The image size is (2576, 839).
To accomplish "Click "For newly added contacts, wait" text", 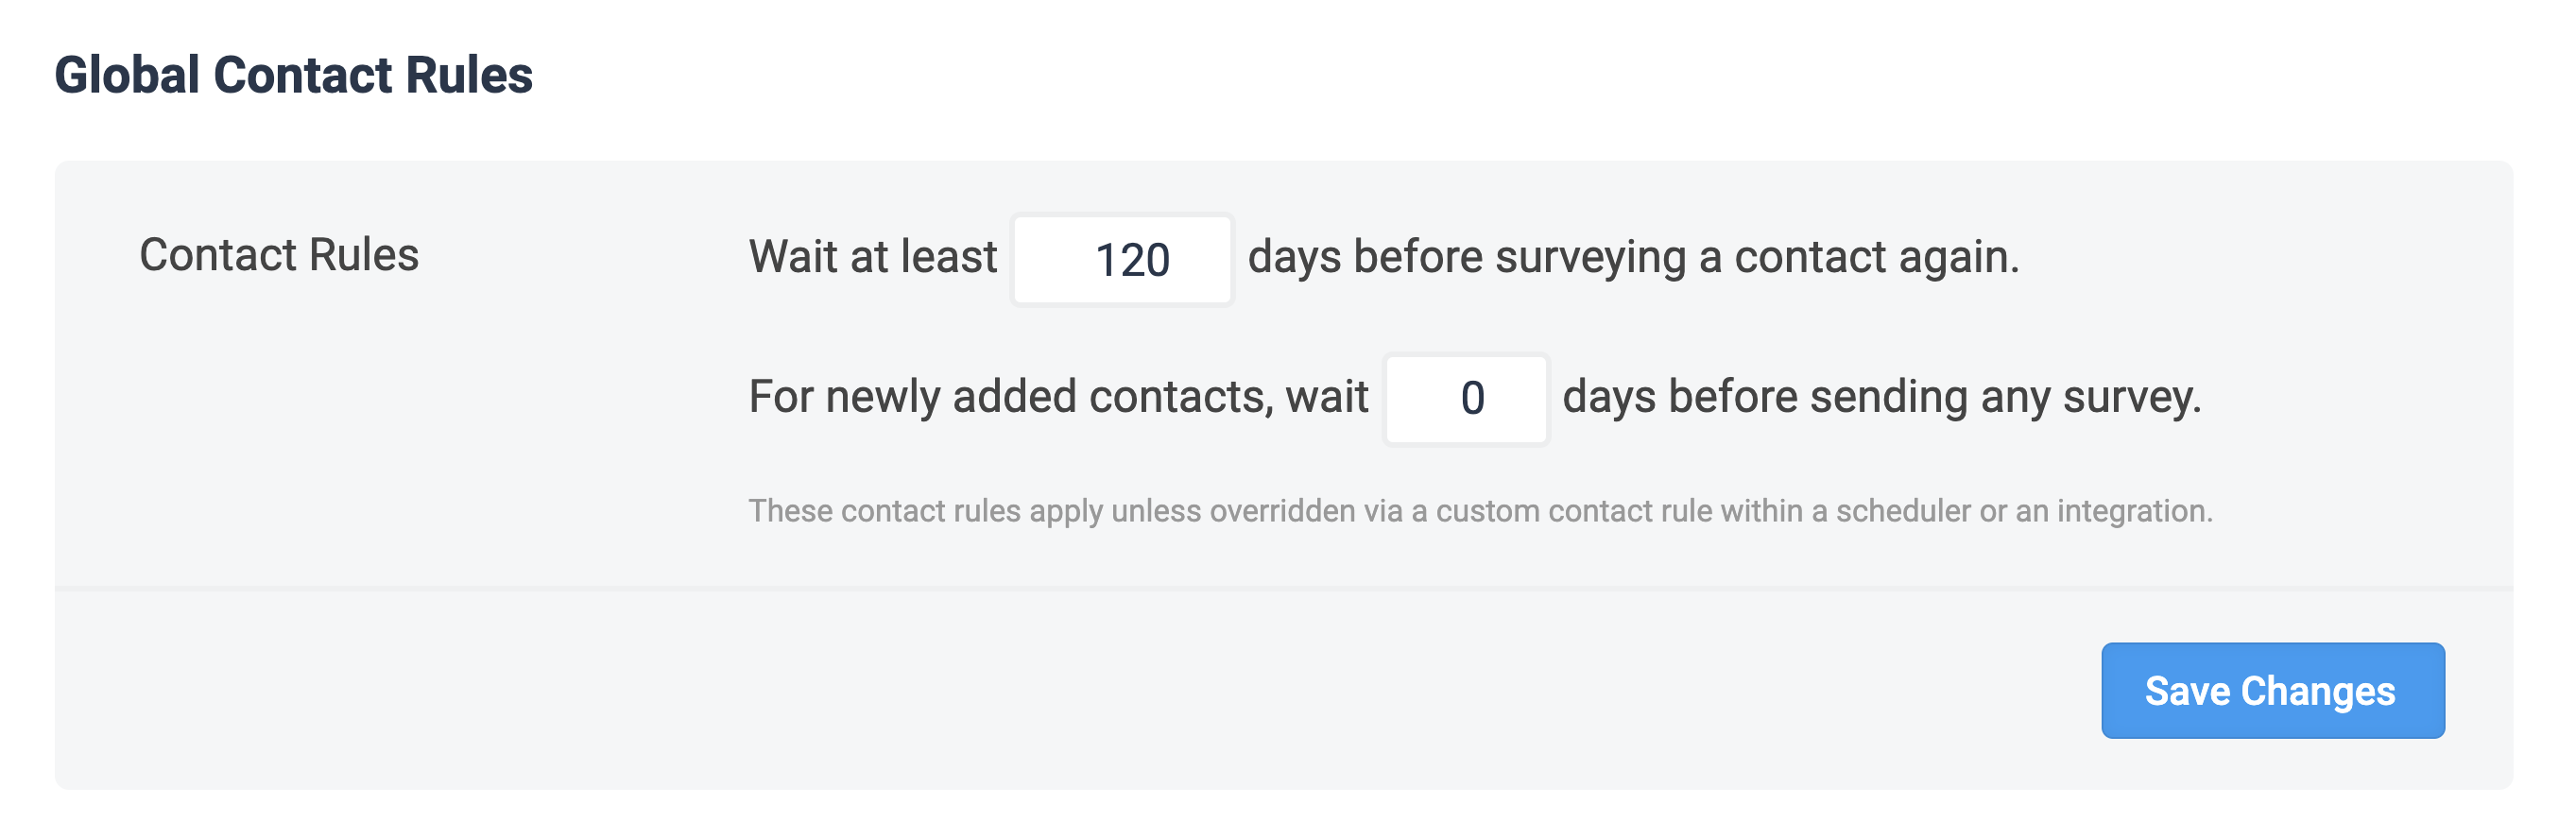I will tap(1058, 397).
